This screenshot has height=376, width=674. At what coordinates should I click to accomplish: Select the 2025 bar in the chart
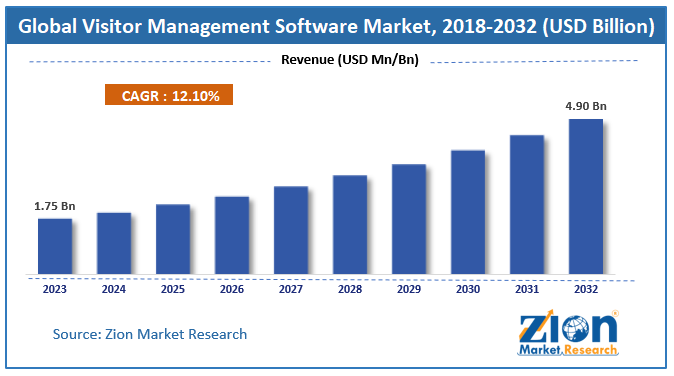pos(173,239)
